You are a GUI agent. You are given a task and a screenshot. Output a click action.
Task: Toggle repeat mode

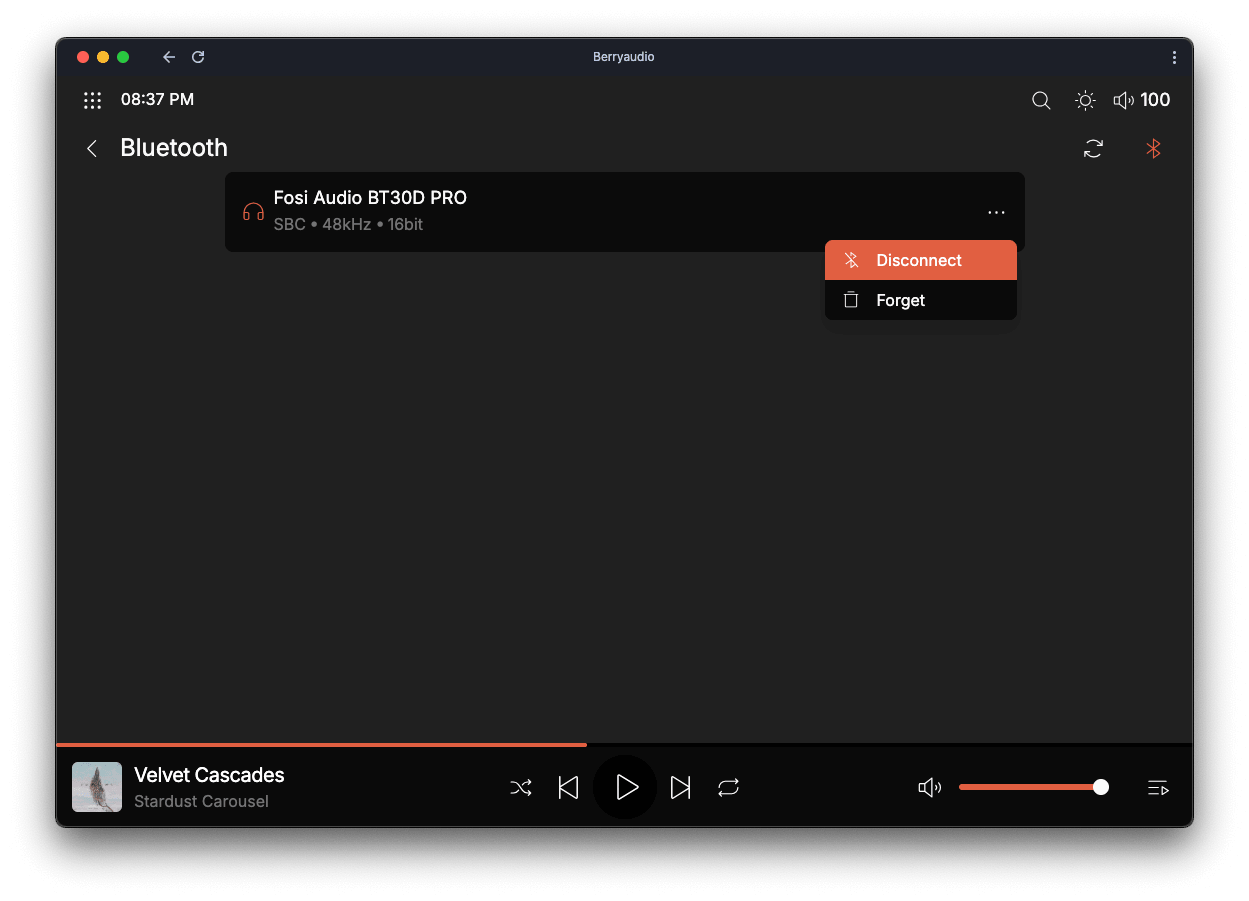(x=728, y=788)
